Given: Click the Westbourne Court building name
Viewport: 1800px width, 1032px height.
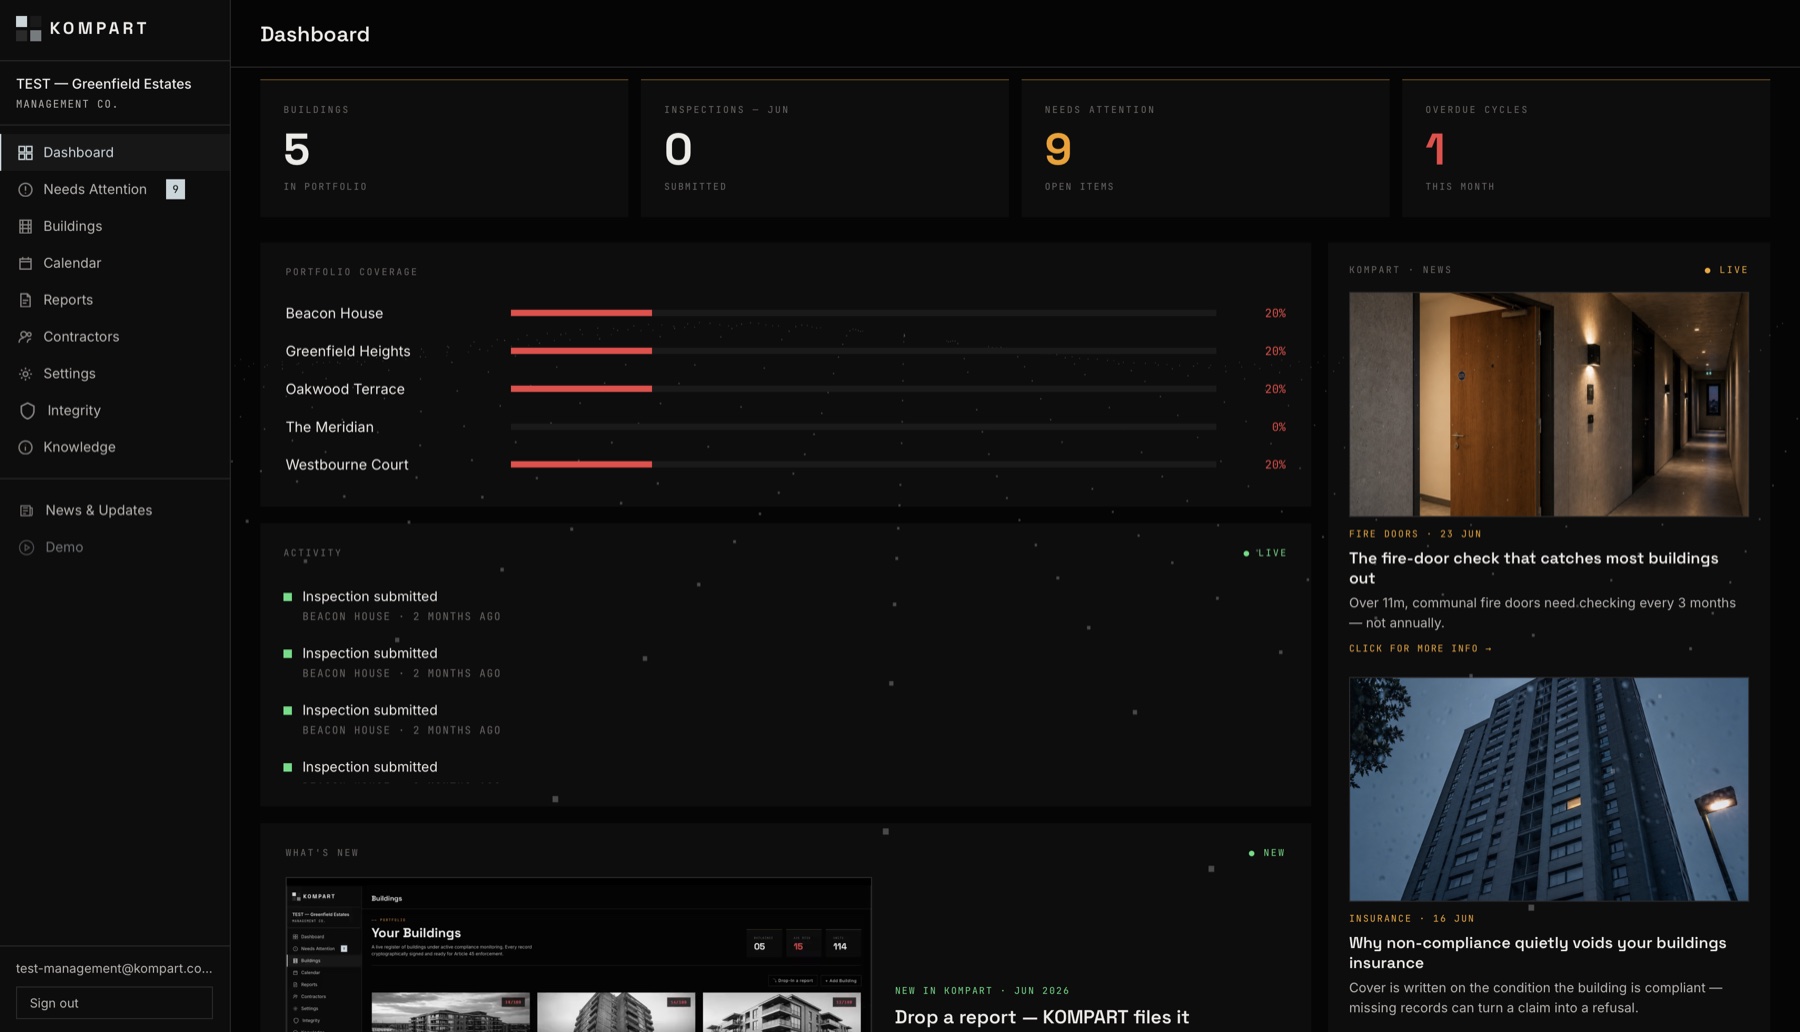Looking at the screenshot, I should pyautogui.click(x=347, y=465).
